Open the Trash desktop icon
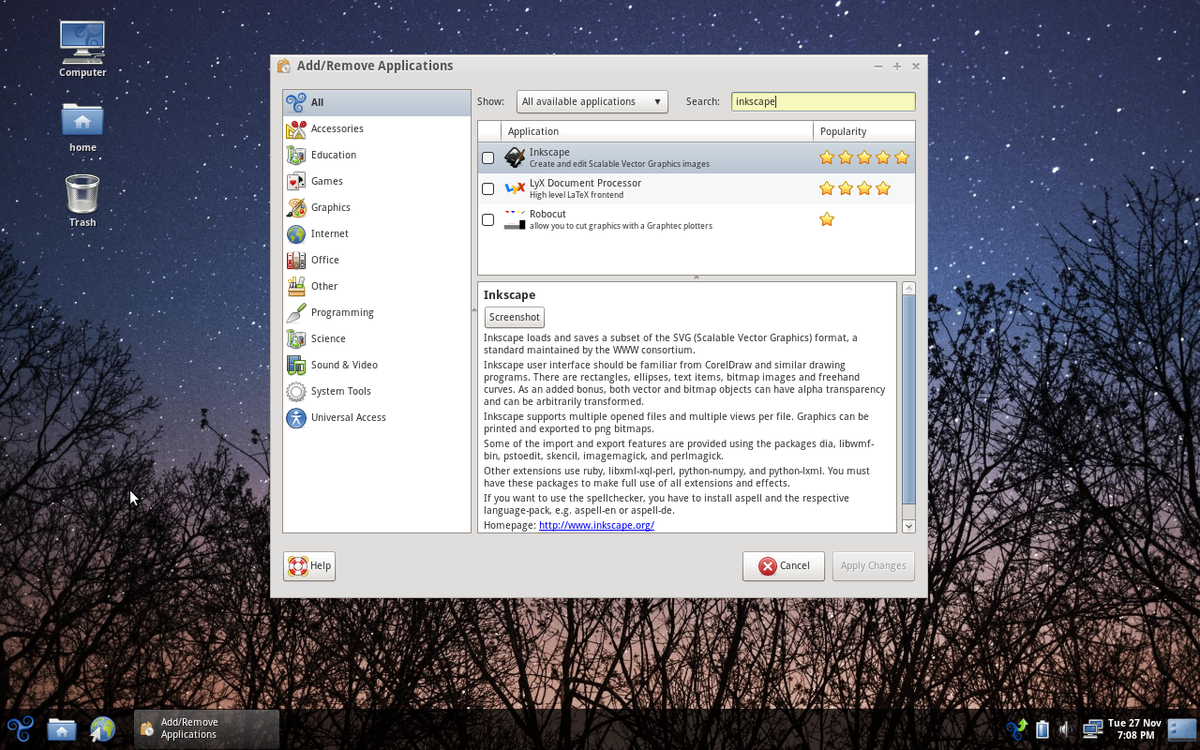 click(82, 201)
